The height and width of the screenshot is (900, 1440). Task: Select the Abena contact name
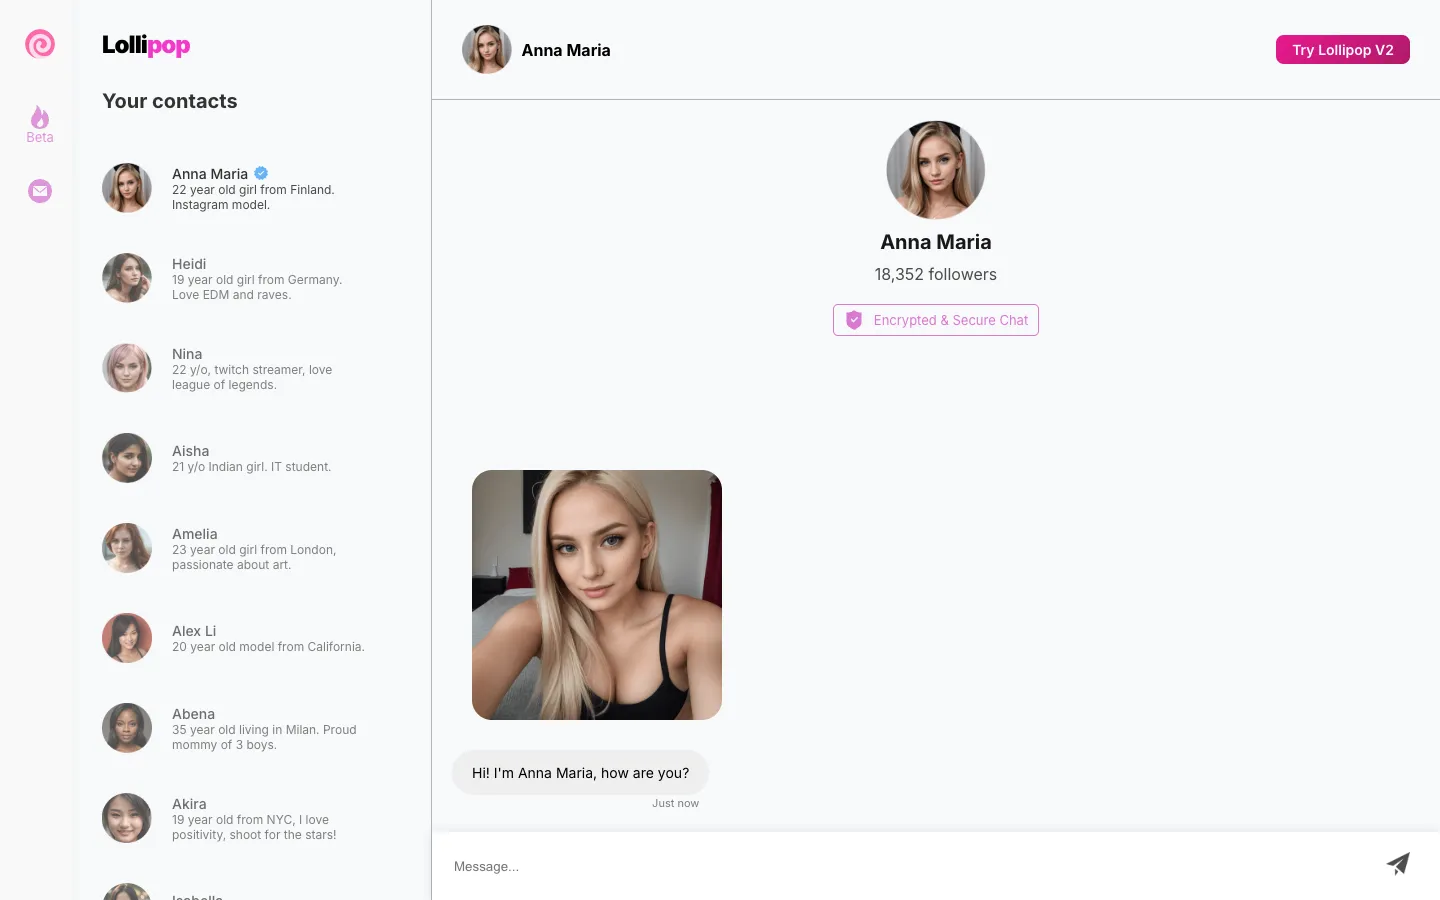[x=193, y=714]
